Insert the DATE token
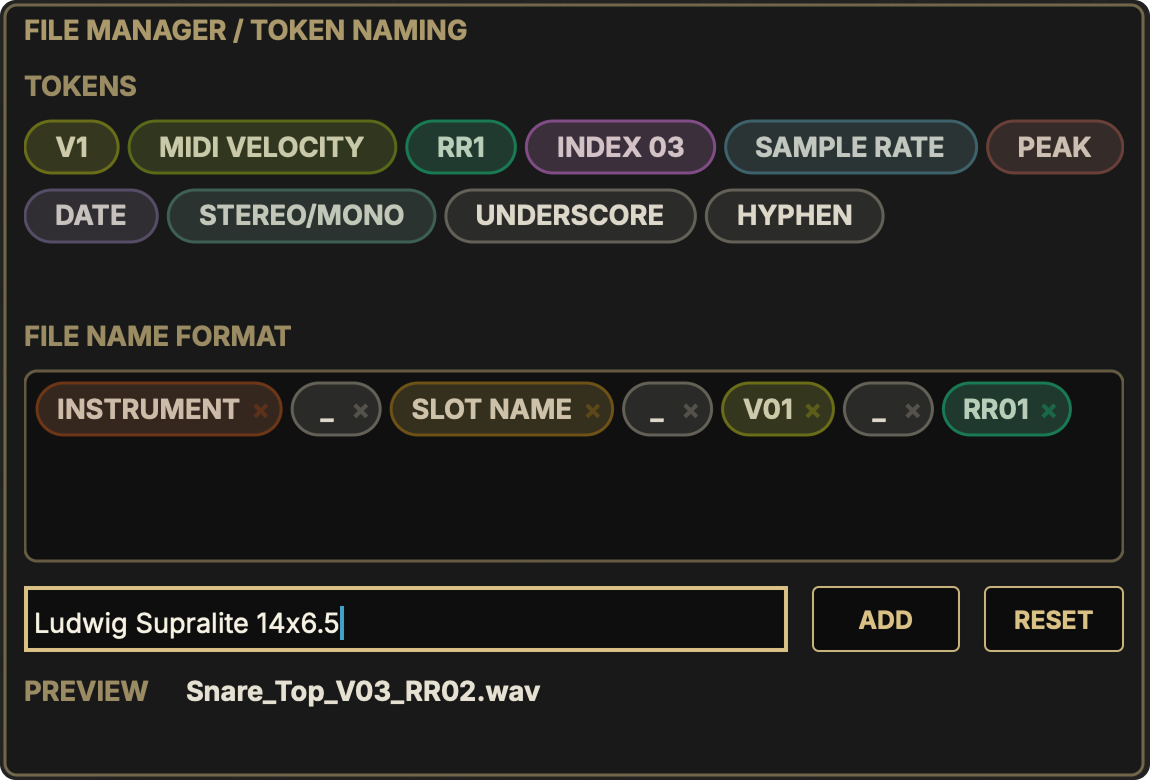The image size is (1150, 780). click(91, 216)
